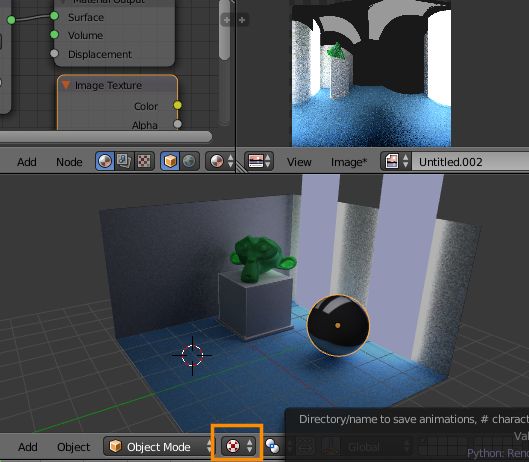Click the plus region toggle in image editor
The height and width of the screenshot is (462, 529).
242,20
